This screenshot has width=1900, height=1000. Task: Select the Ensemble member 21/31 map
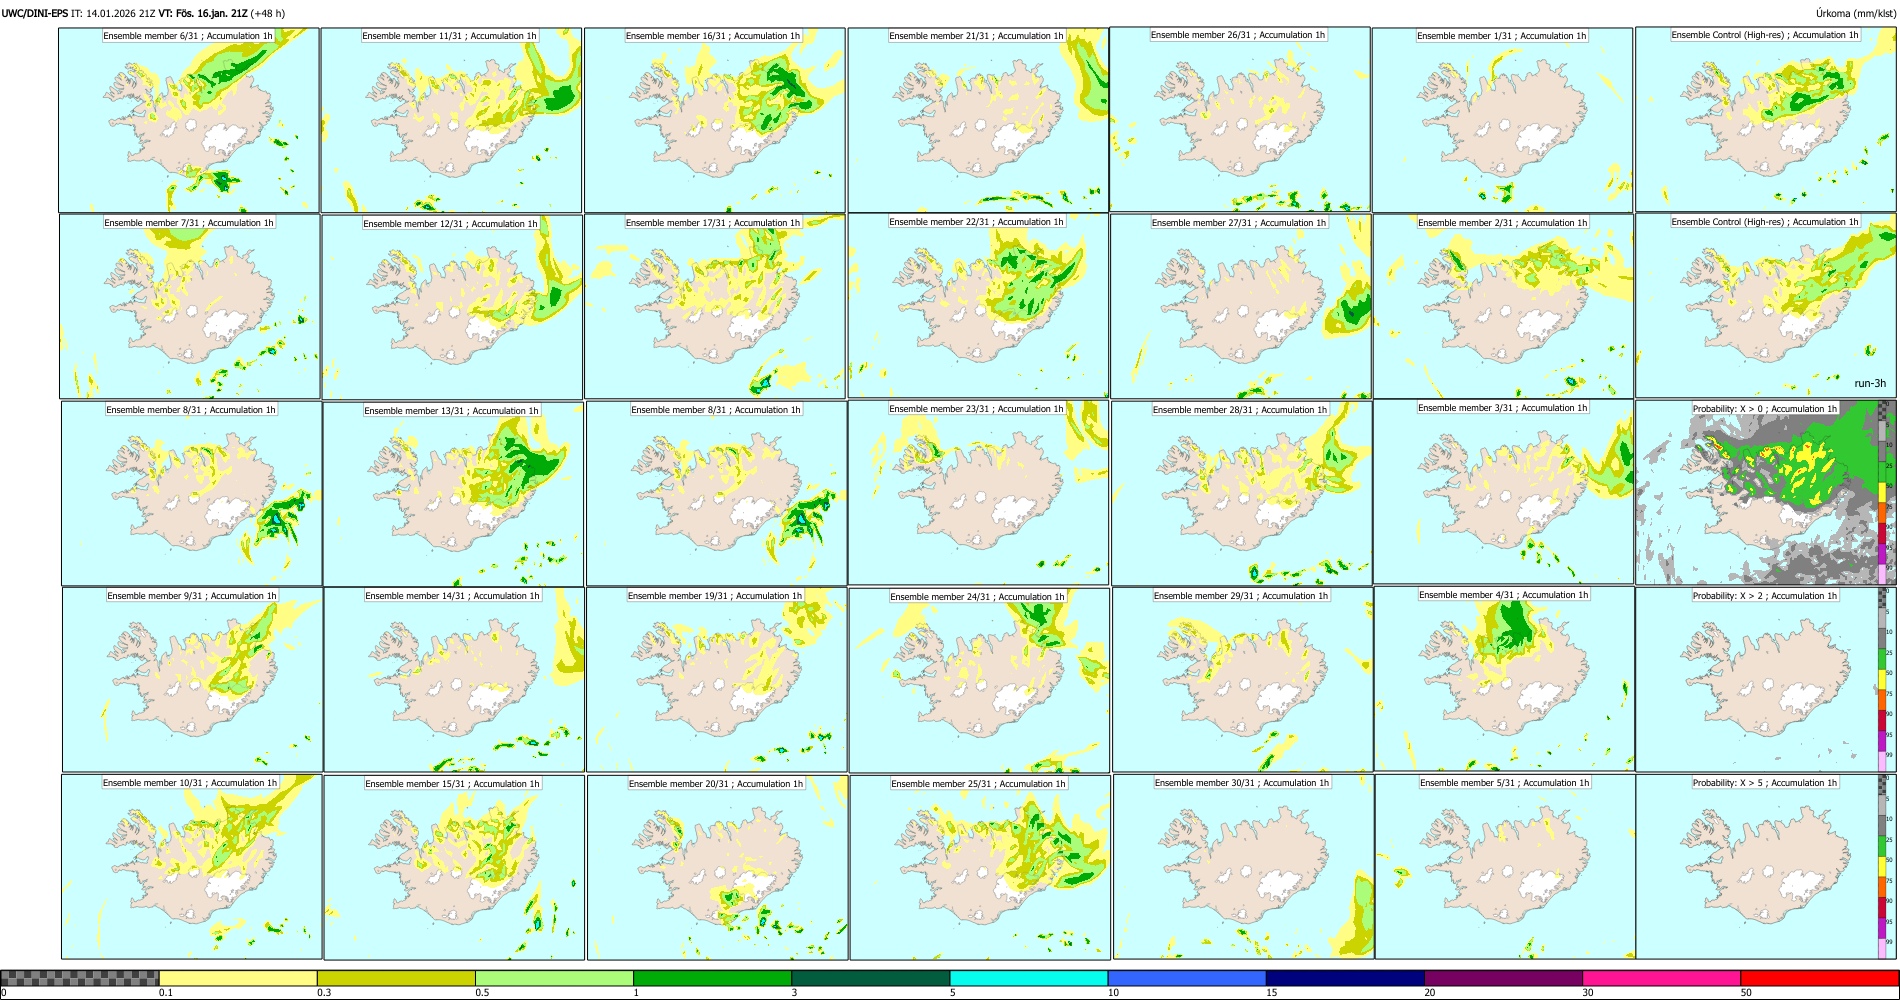click(x=978, y=120)
